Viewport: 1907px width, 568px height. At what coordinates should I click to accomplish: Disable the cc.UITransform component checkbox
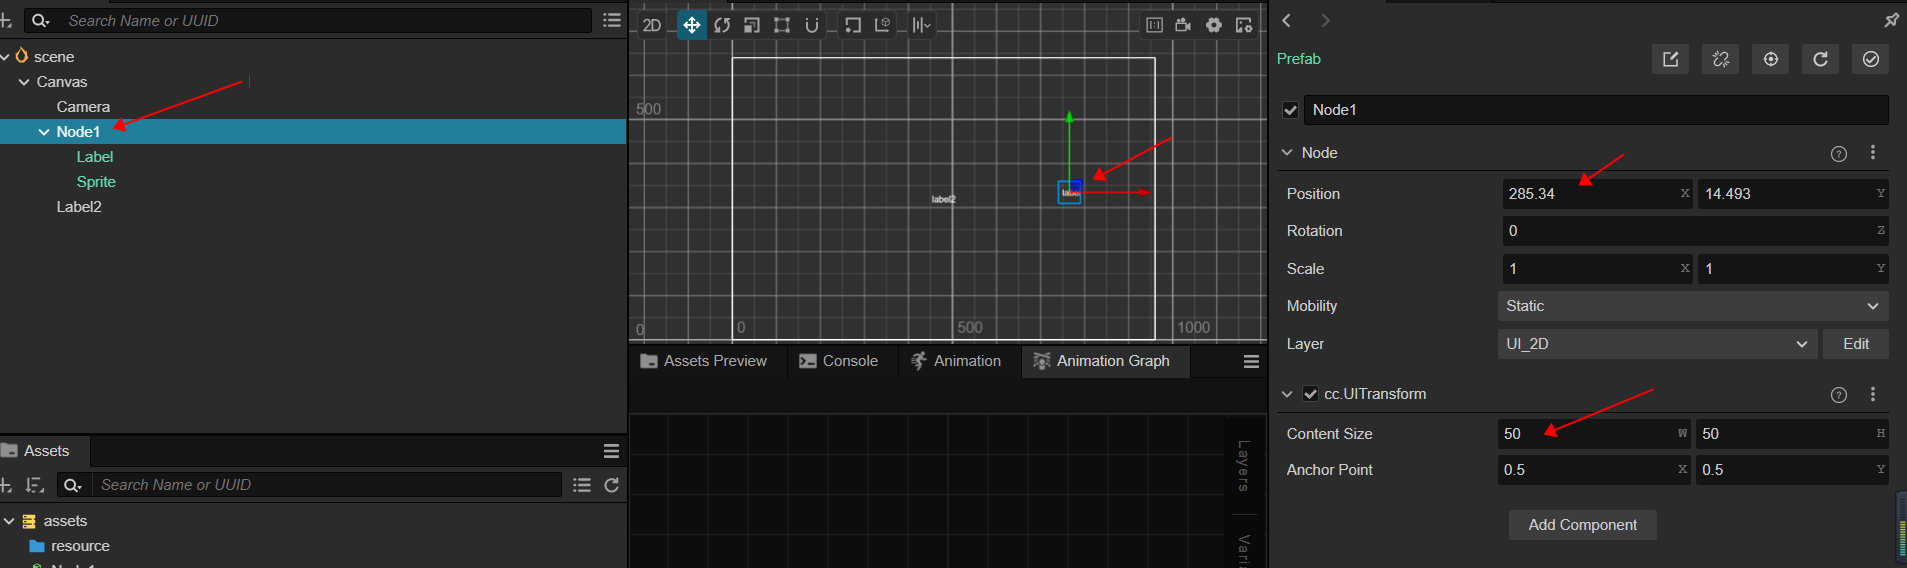(1310, 394)
